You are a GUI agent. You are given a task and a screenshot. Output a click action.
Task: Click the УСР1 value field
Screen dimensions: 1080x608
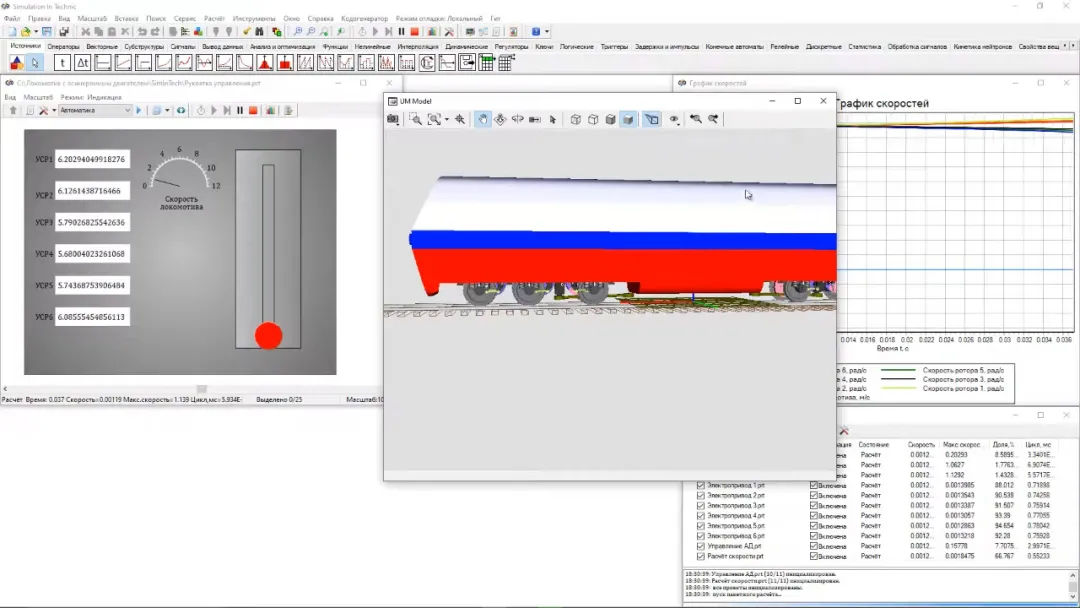(x=92, y=159)
